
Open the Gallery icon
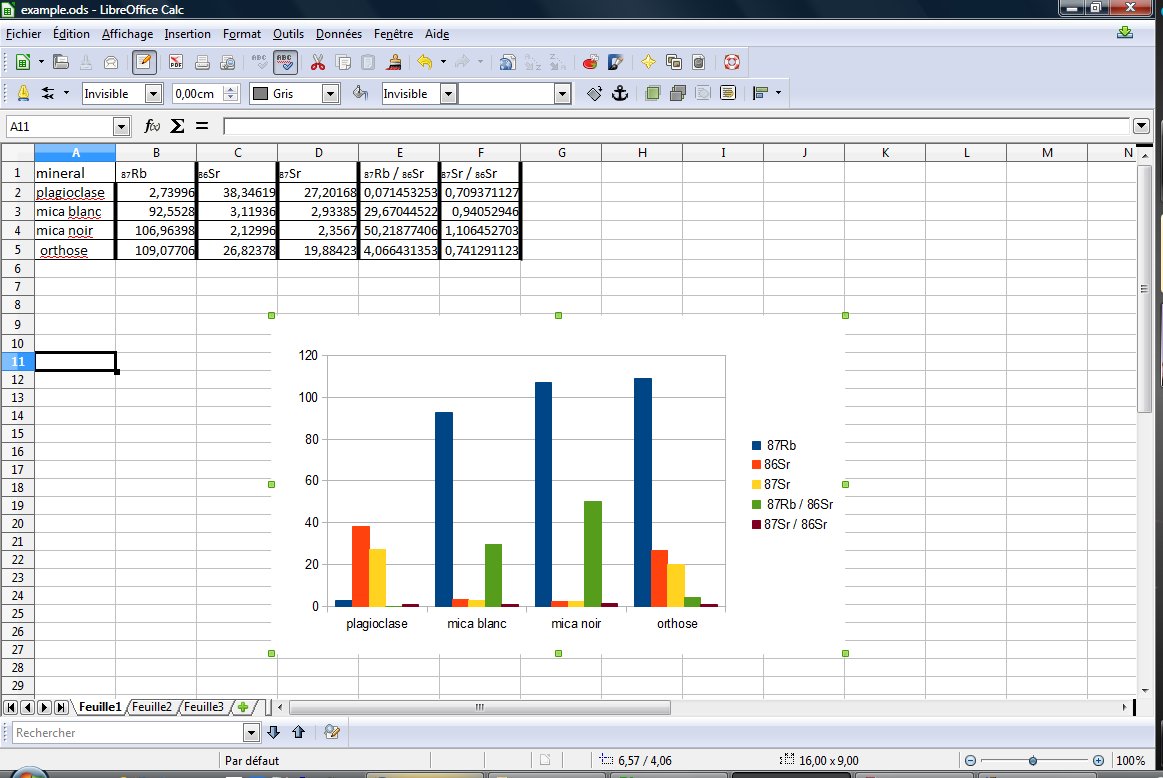[x=673, y=62]
